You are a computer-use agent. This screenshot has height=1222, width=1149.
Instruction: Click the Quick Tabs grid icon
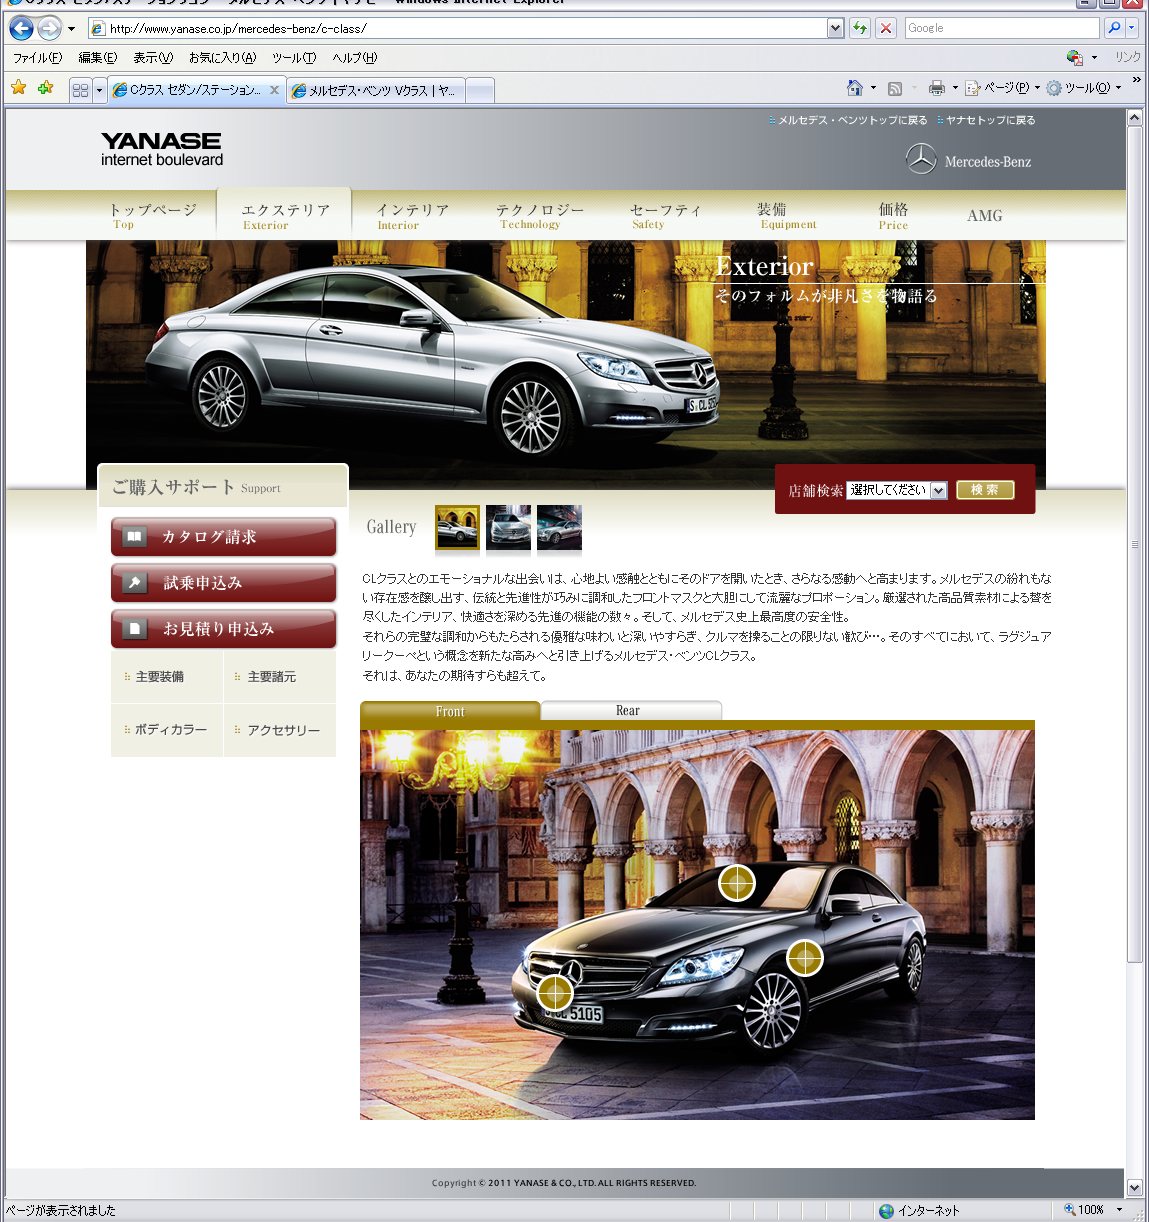tap(81, 90)
